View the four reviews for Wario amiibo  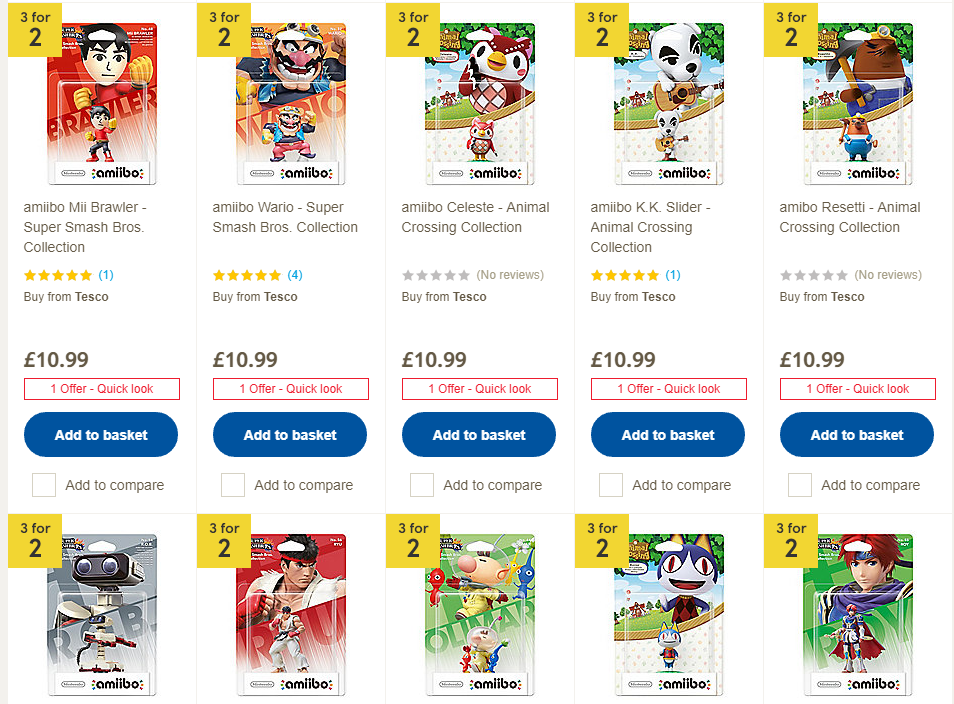[295, 275]
